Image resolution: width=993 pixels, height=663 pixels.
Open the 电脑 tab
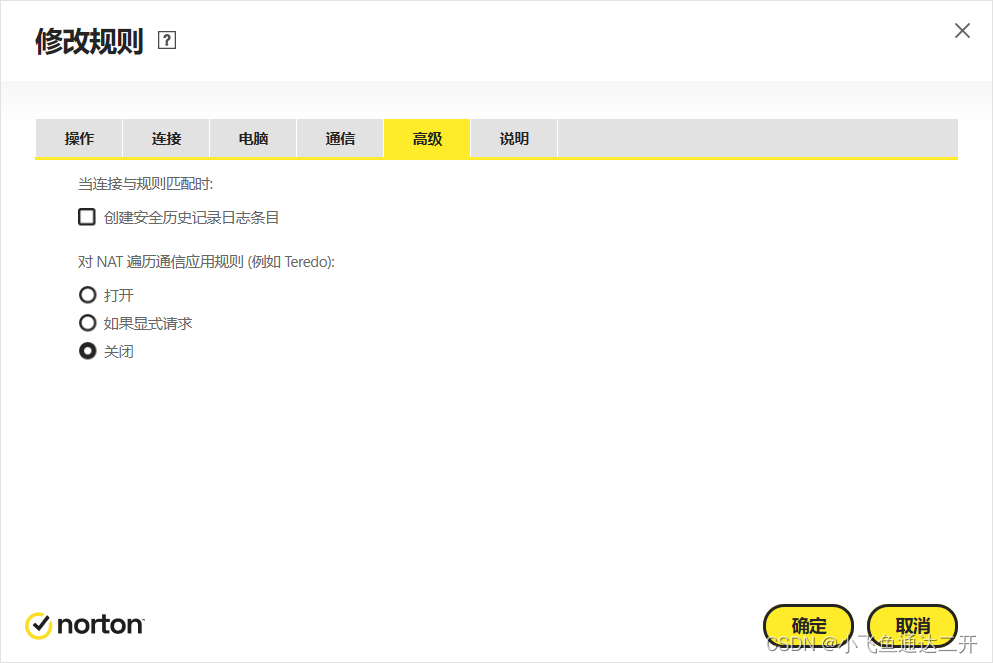coord(252,138)
